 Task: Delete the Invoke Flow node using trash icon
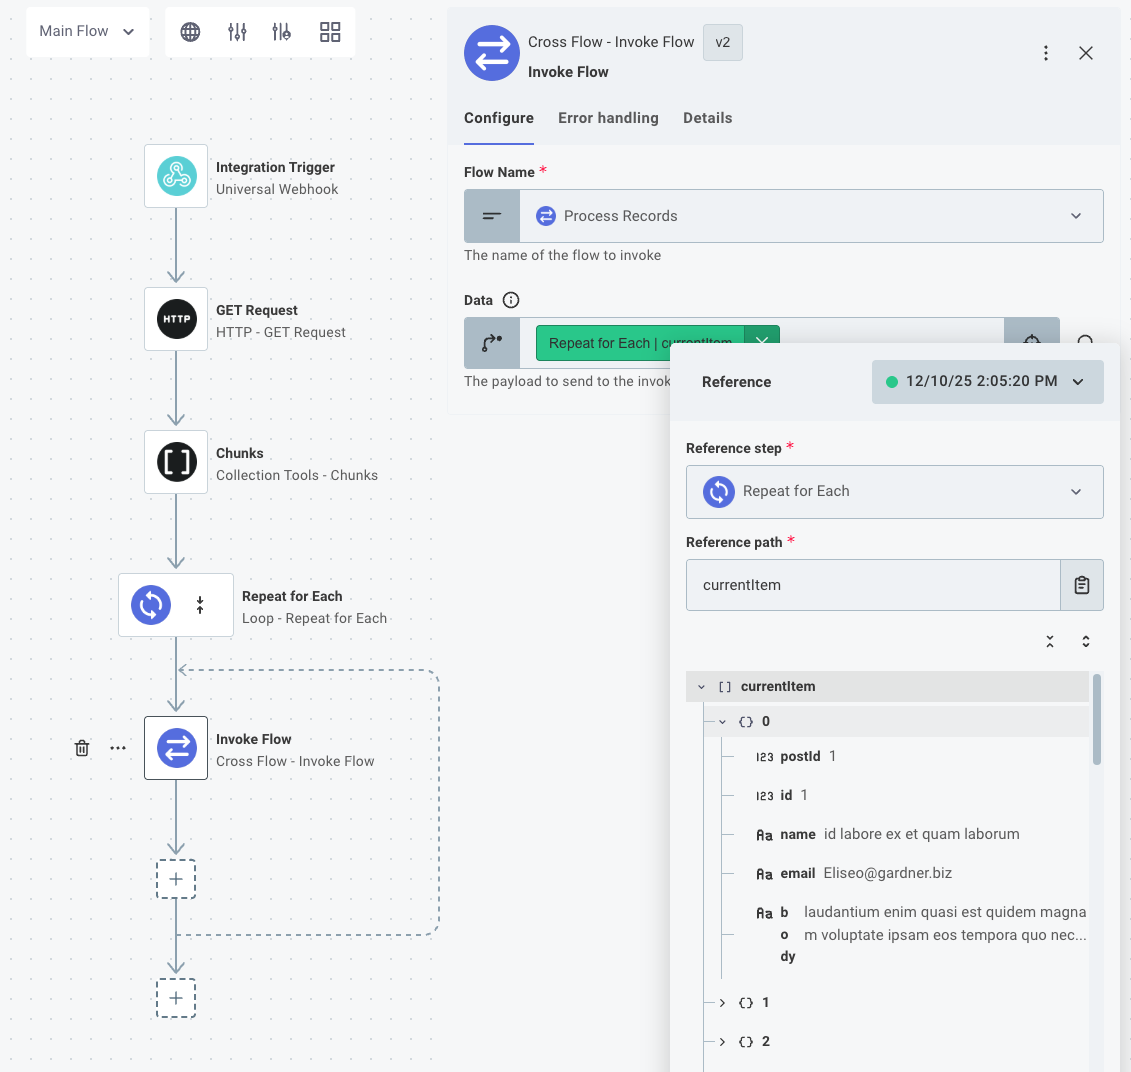82,748
